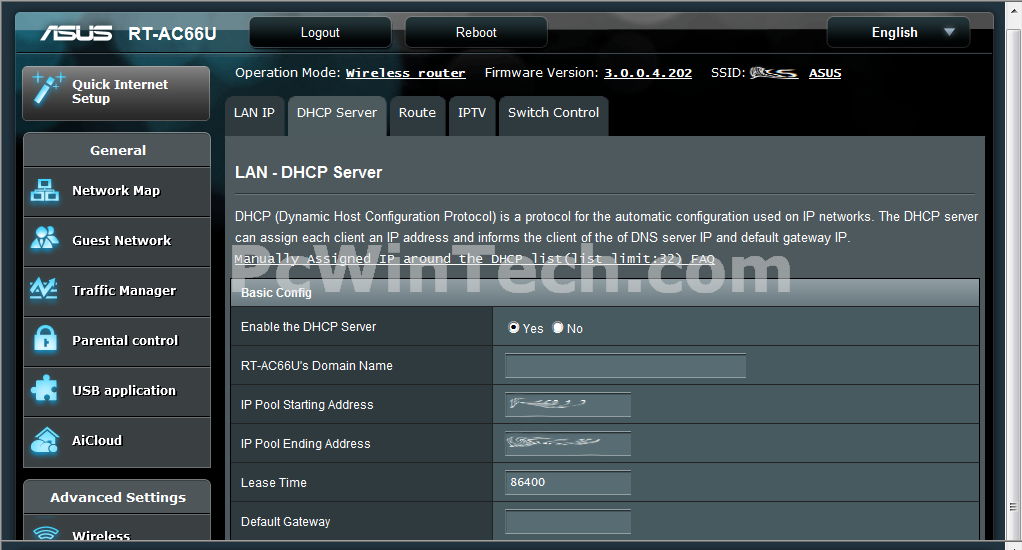
Task: Click the Logout button
Action: point(320,33)
